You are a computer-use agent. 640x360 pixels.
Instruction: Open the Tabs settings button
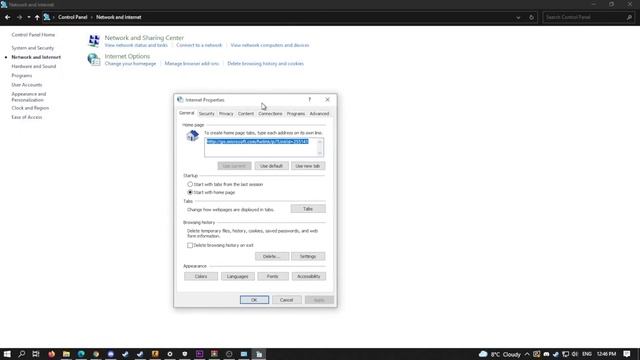click(x=308, y=209)
